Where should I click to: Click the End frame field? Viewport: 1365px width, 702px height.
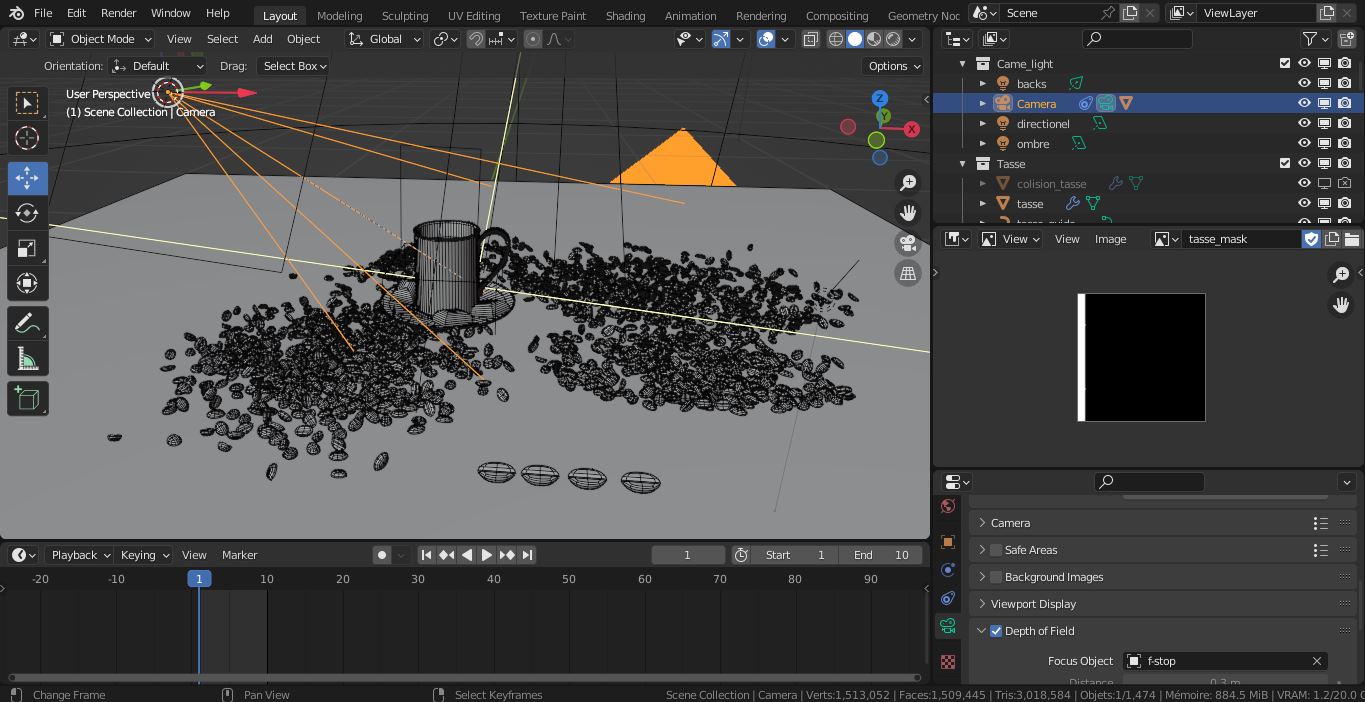tap(880, 555)
